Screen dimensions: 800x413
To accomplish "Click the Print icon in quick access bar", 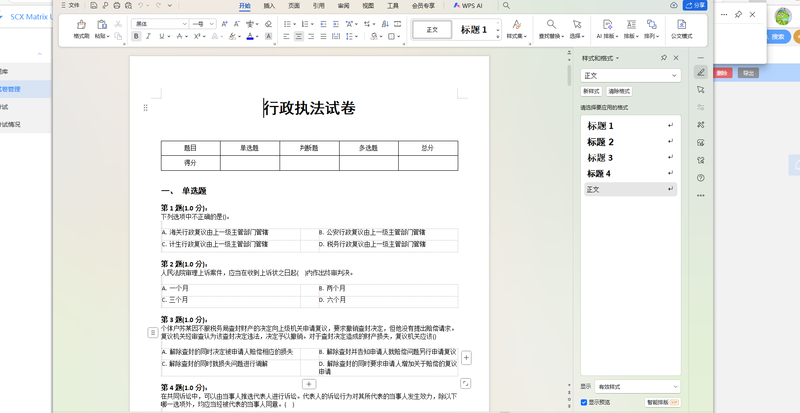I will coord(117,6).
